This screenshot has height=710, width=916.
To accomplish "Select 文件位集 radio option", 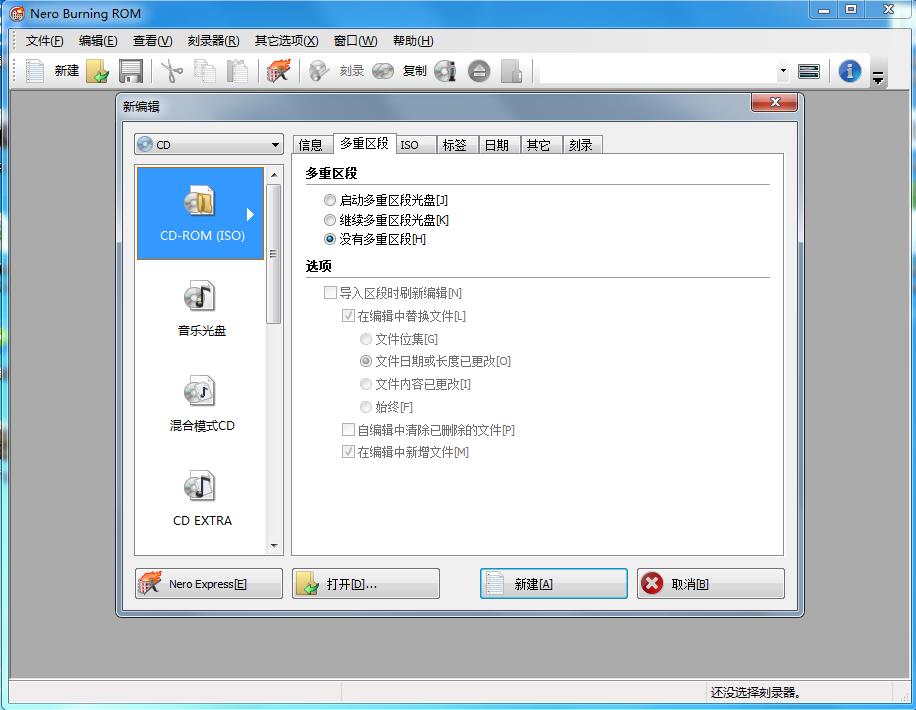I will pos(366,339).
